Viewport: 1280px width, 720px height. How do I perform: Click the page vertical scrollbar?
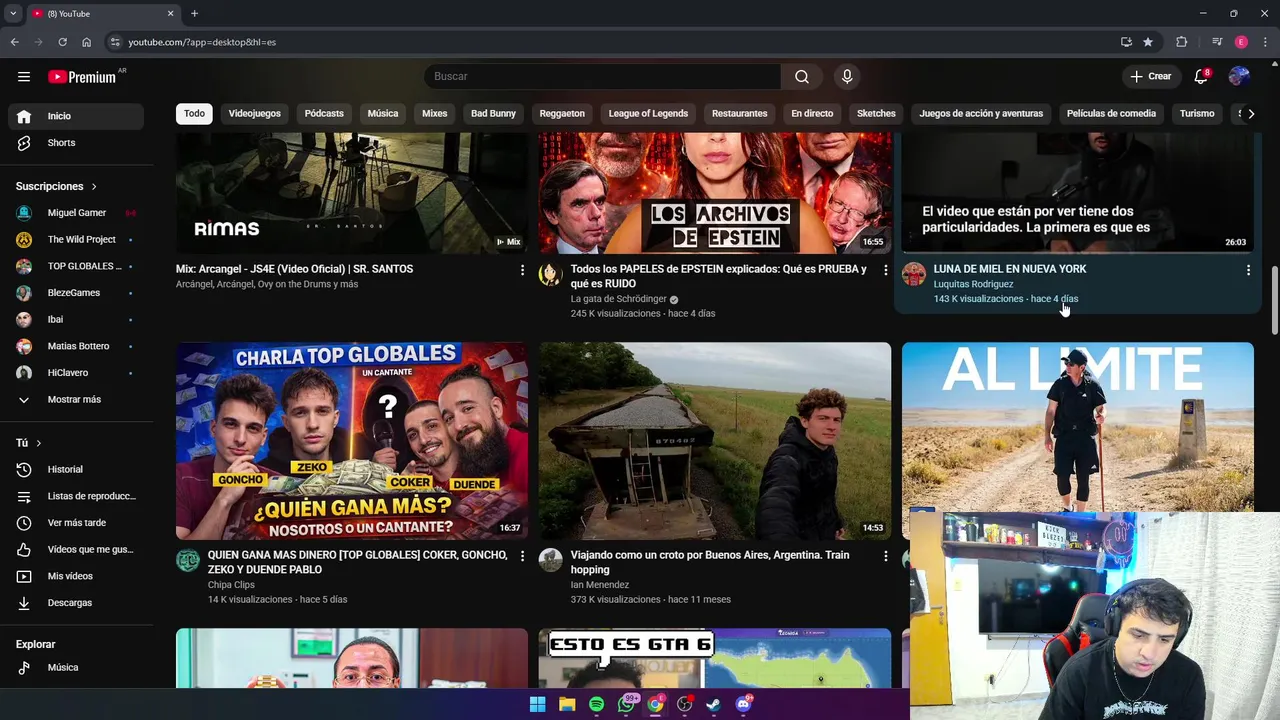[x=1274, y=301]
